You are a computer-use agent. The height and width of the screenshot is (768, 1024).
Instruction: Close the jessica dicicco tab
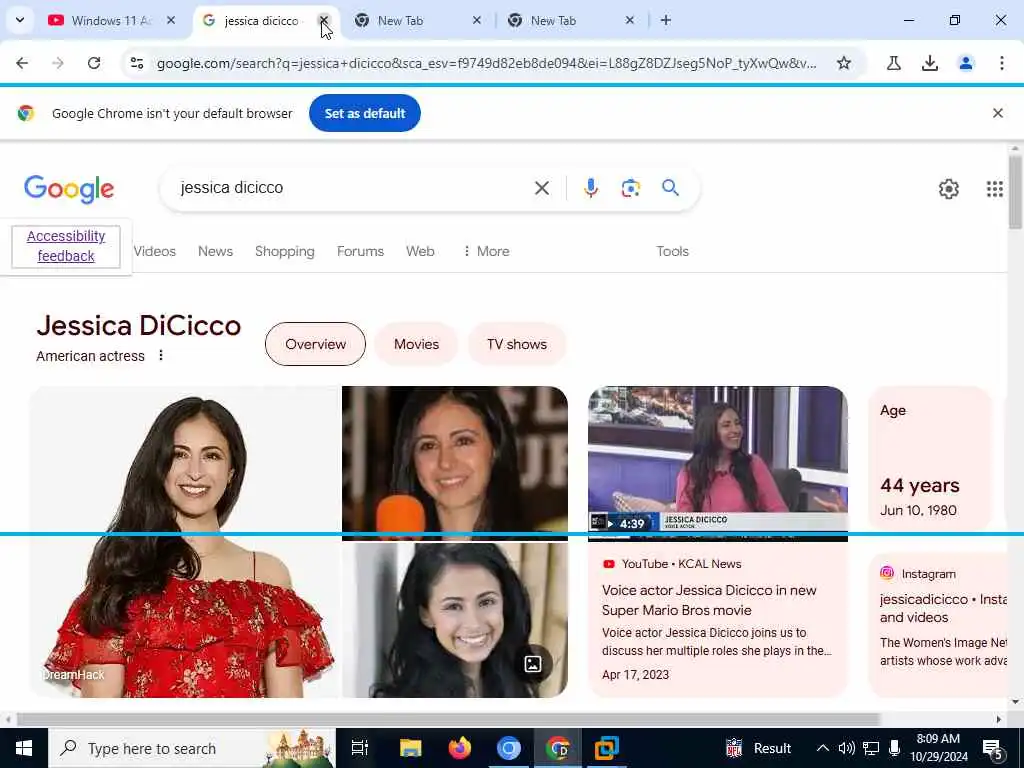point(323,20)
